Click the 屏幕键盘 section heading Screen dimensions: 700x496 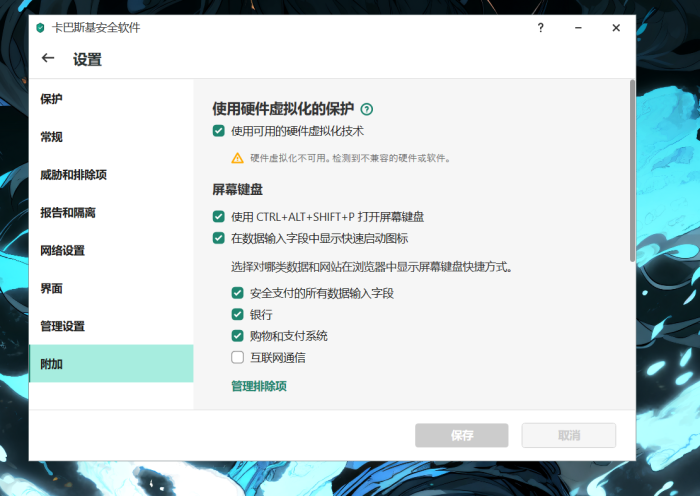click(238, 190)
